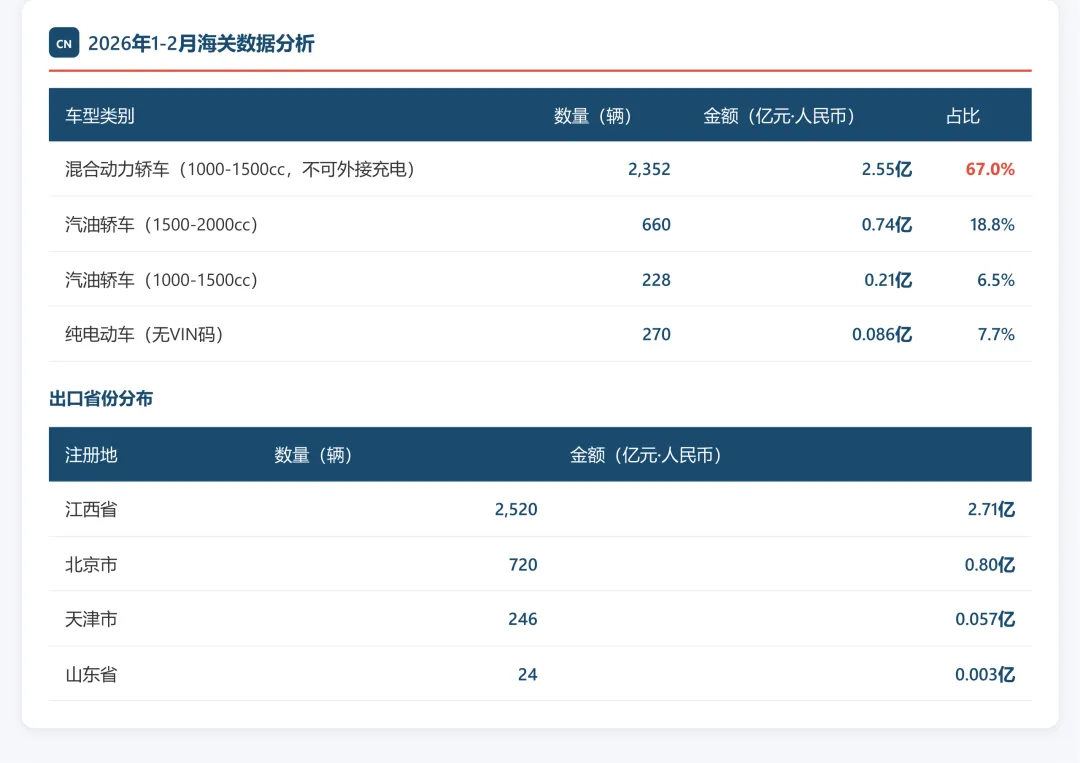Click the 汽油轿车（1000-1500cc）quantity 228
Image resolution: width=1080 pixels, height=763 pixels.
pyautogui.click(x=656, y=280)
